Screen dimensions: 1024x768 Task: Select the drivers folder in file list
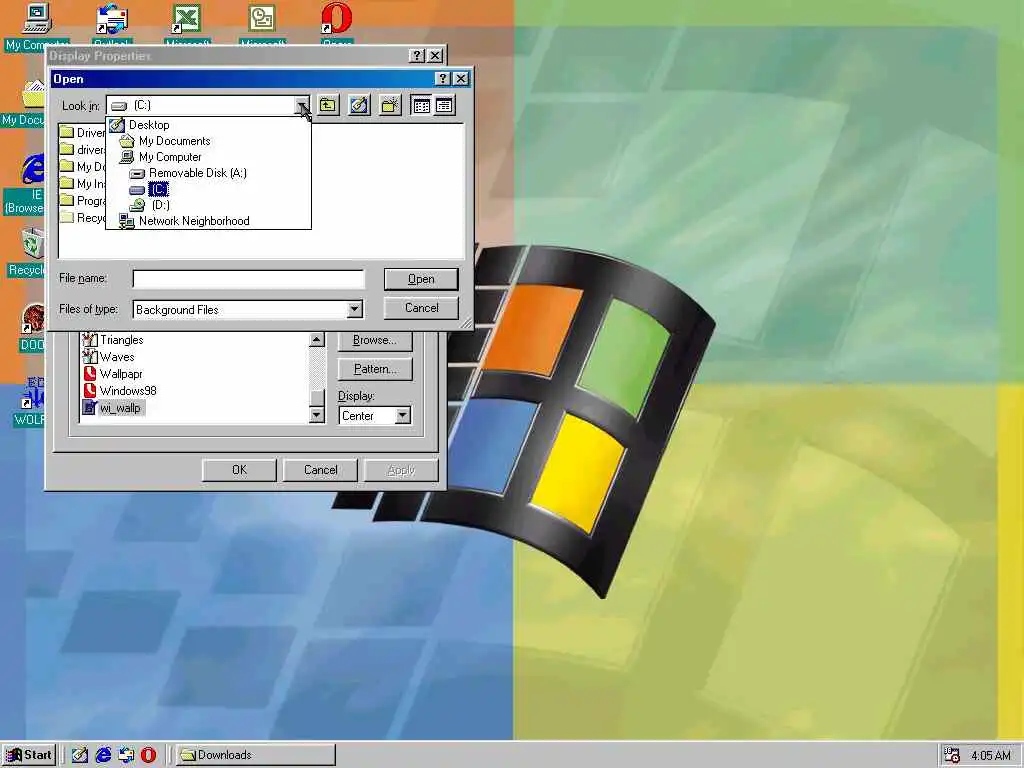pyautogui.click(x=82, y=150)
